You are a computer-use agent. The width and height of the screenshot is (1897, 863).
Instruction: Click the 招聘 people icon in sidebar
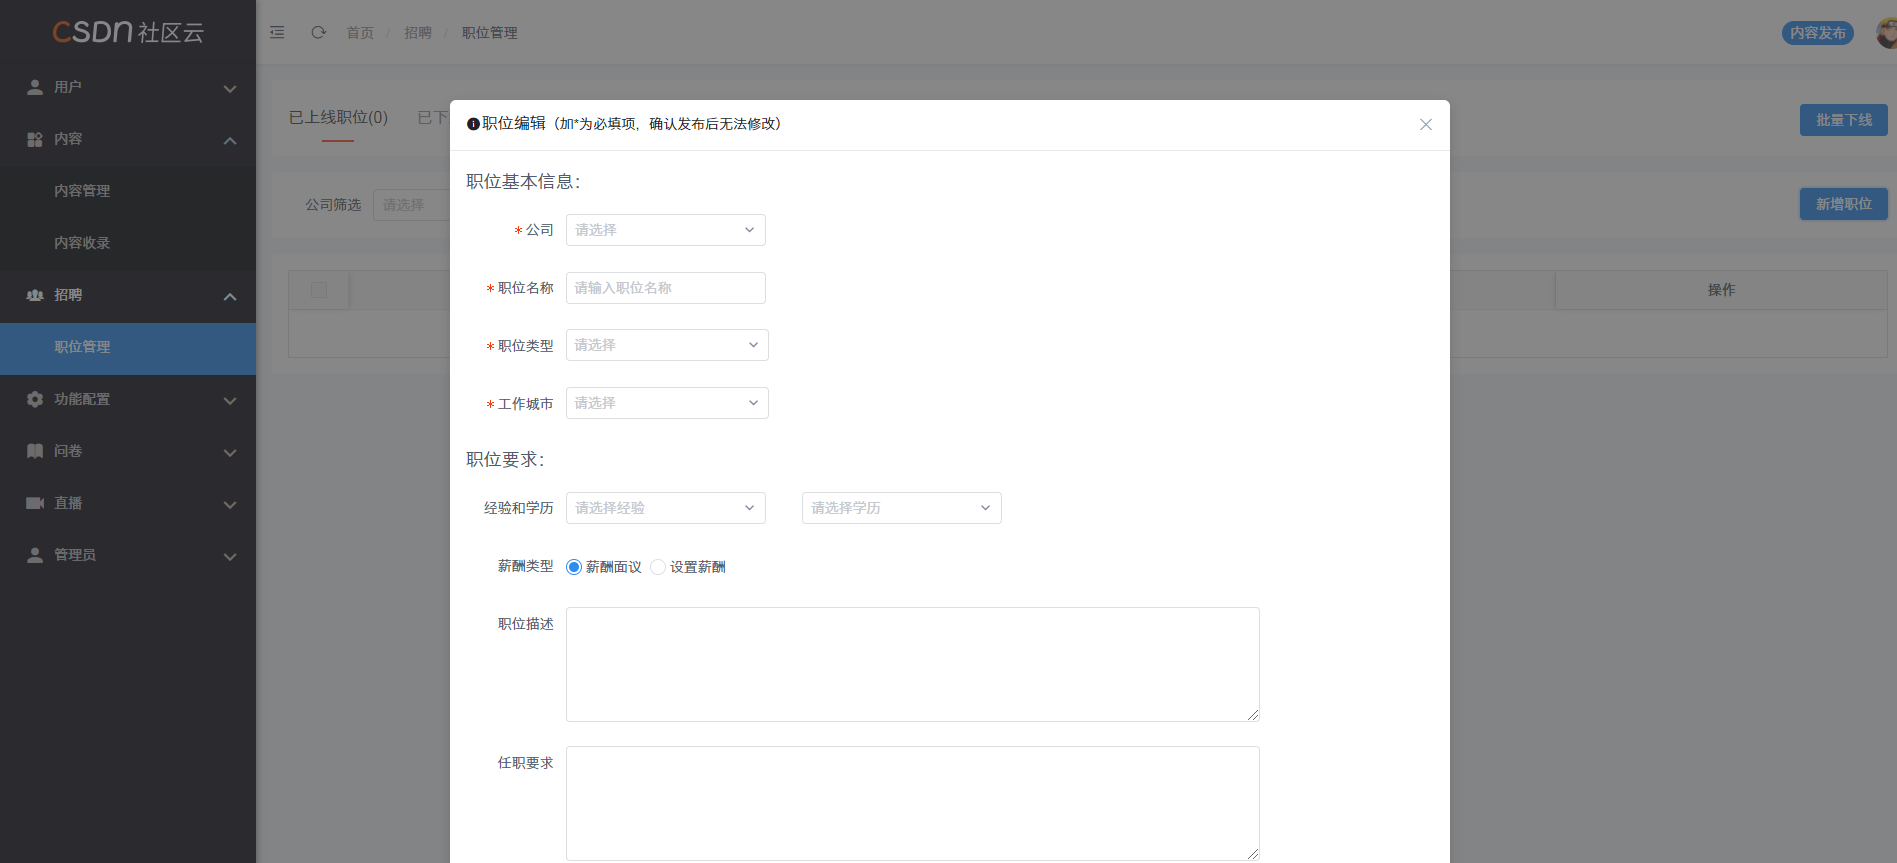(35, 295)
